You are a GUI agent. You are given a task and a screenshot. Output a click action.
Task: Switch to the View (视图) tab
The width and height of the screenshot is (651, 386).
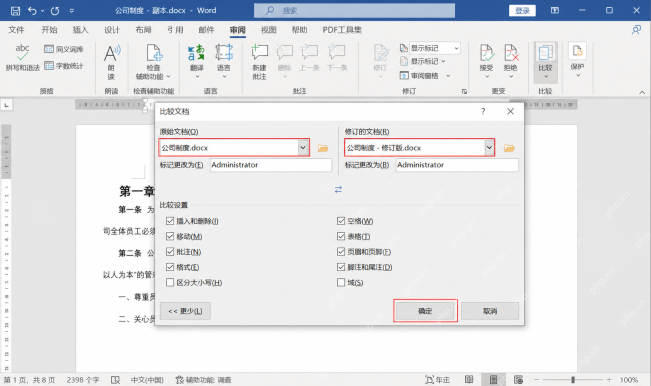pyautogui.click(x=269, y=30)
